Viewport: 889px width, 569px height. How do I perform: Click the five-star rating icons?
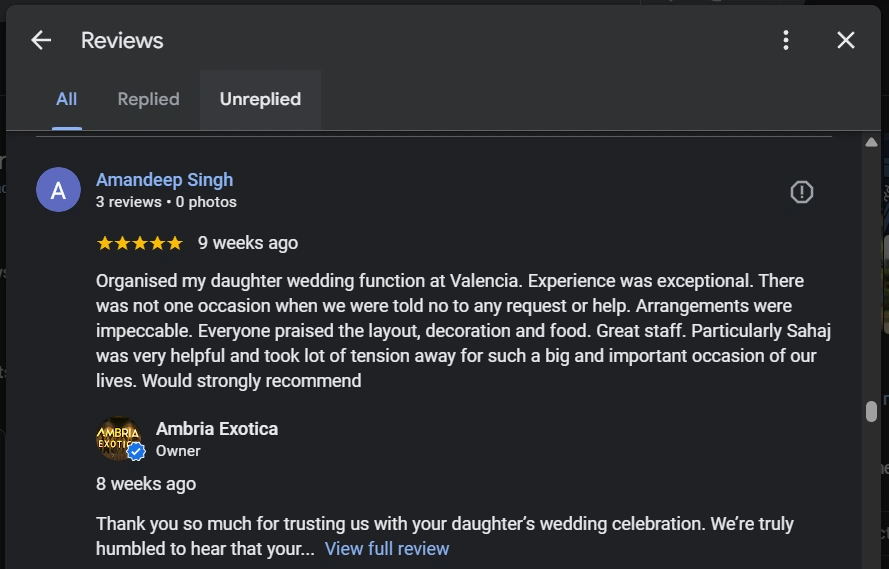pyautogui.click(x=139, y=243)
